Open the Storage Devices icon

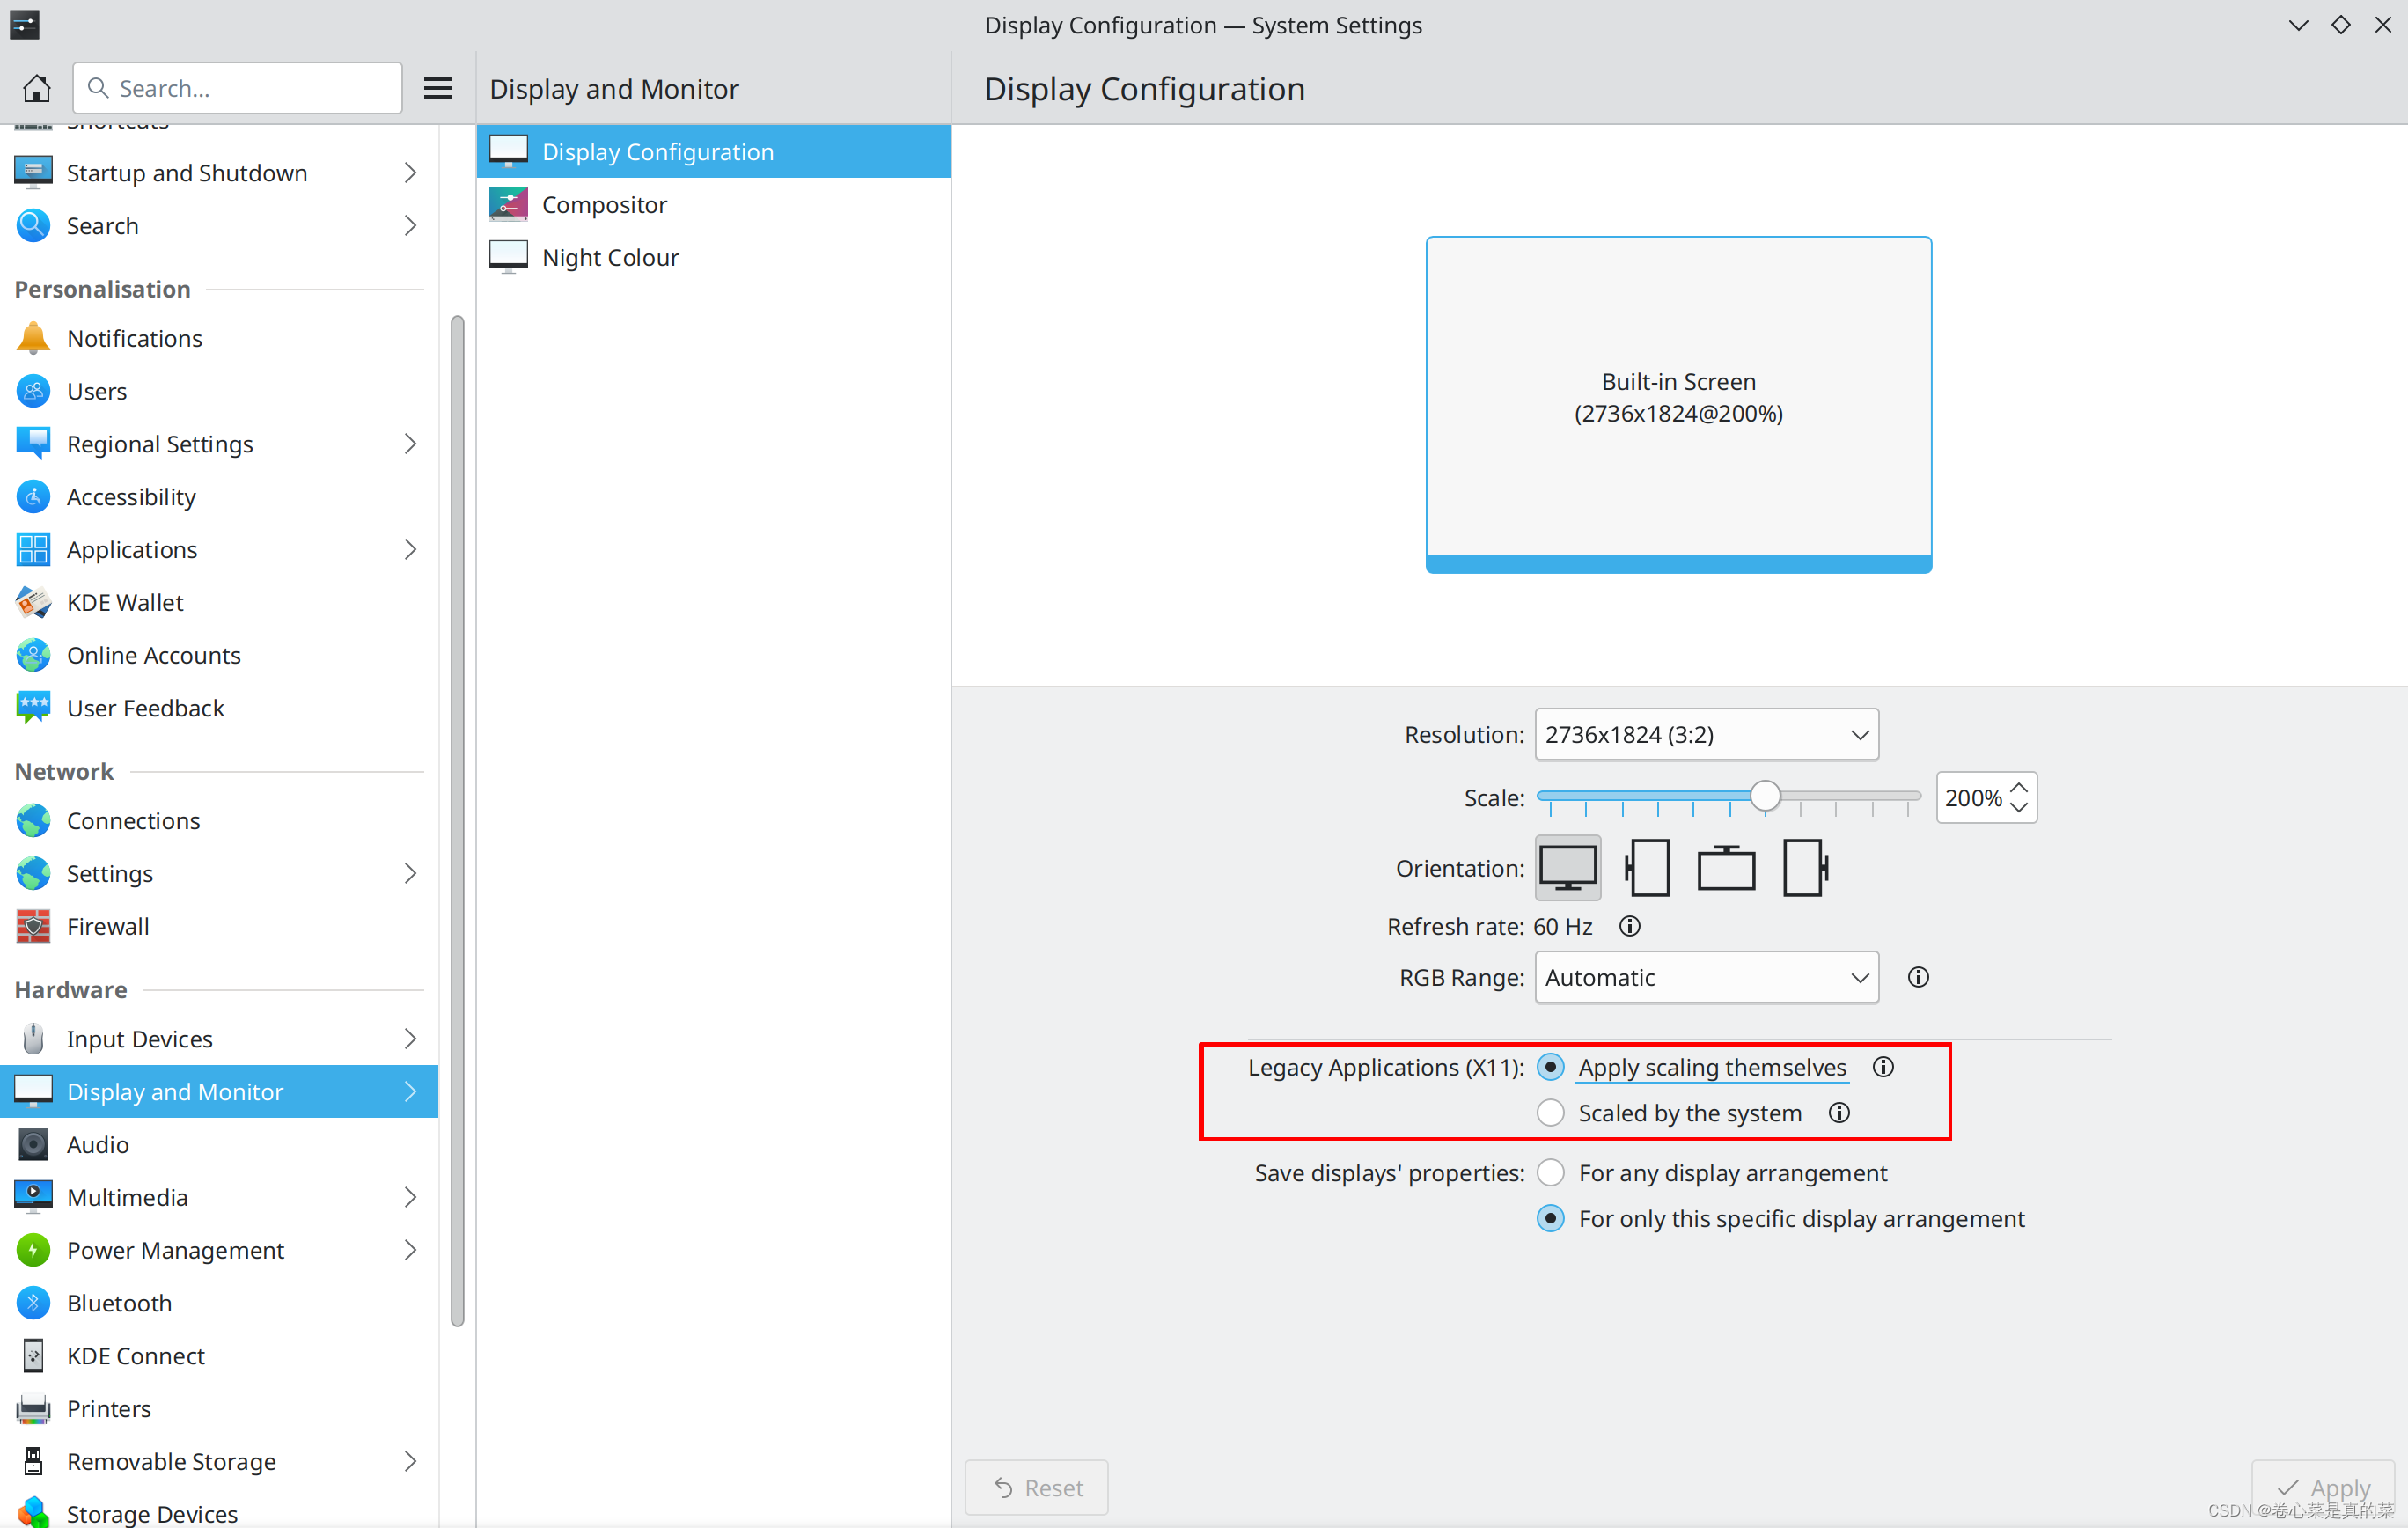pyautogui.click(x=33, y=1512)
